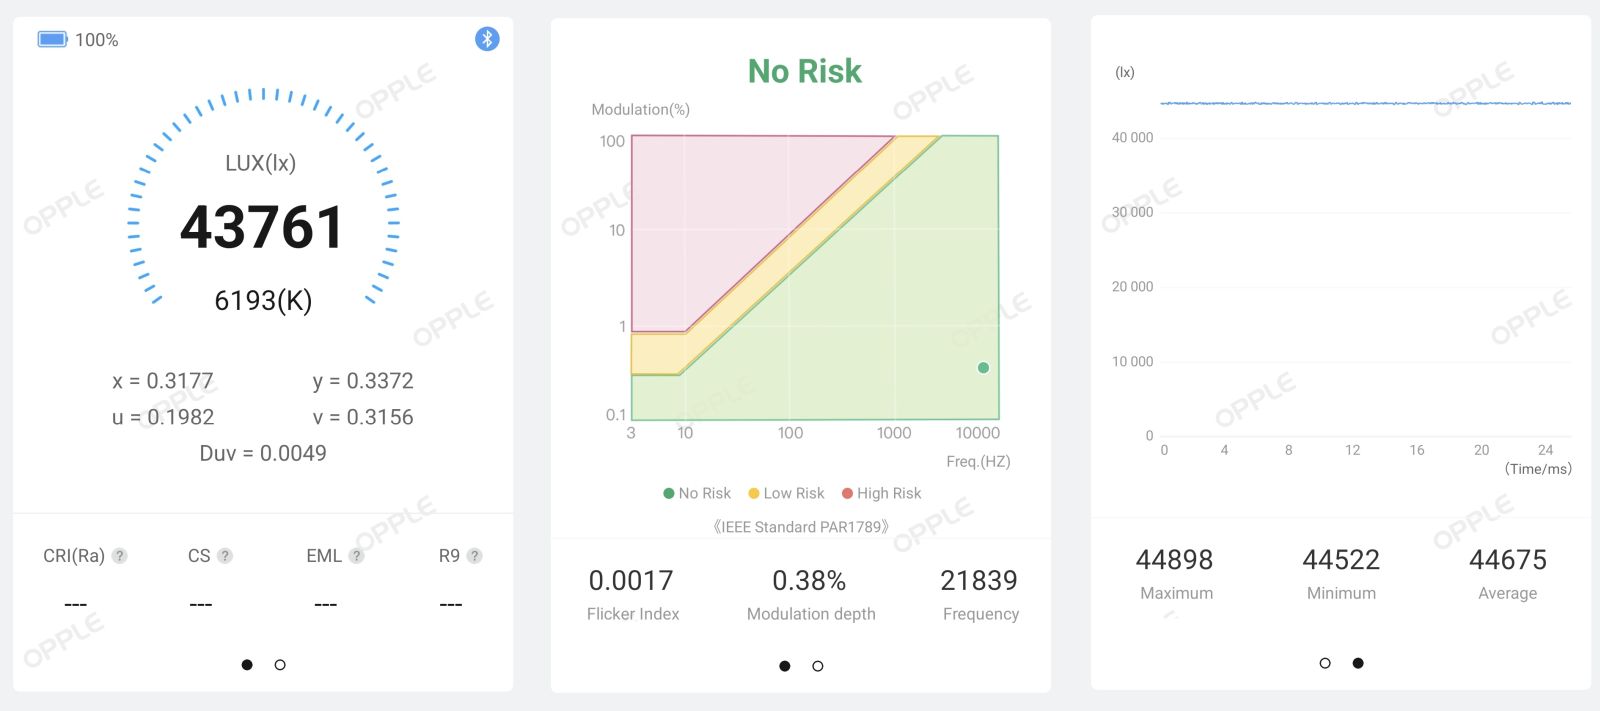
Task: Click the green No Risk legend dot
Action: [669, 493]
